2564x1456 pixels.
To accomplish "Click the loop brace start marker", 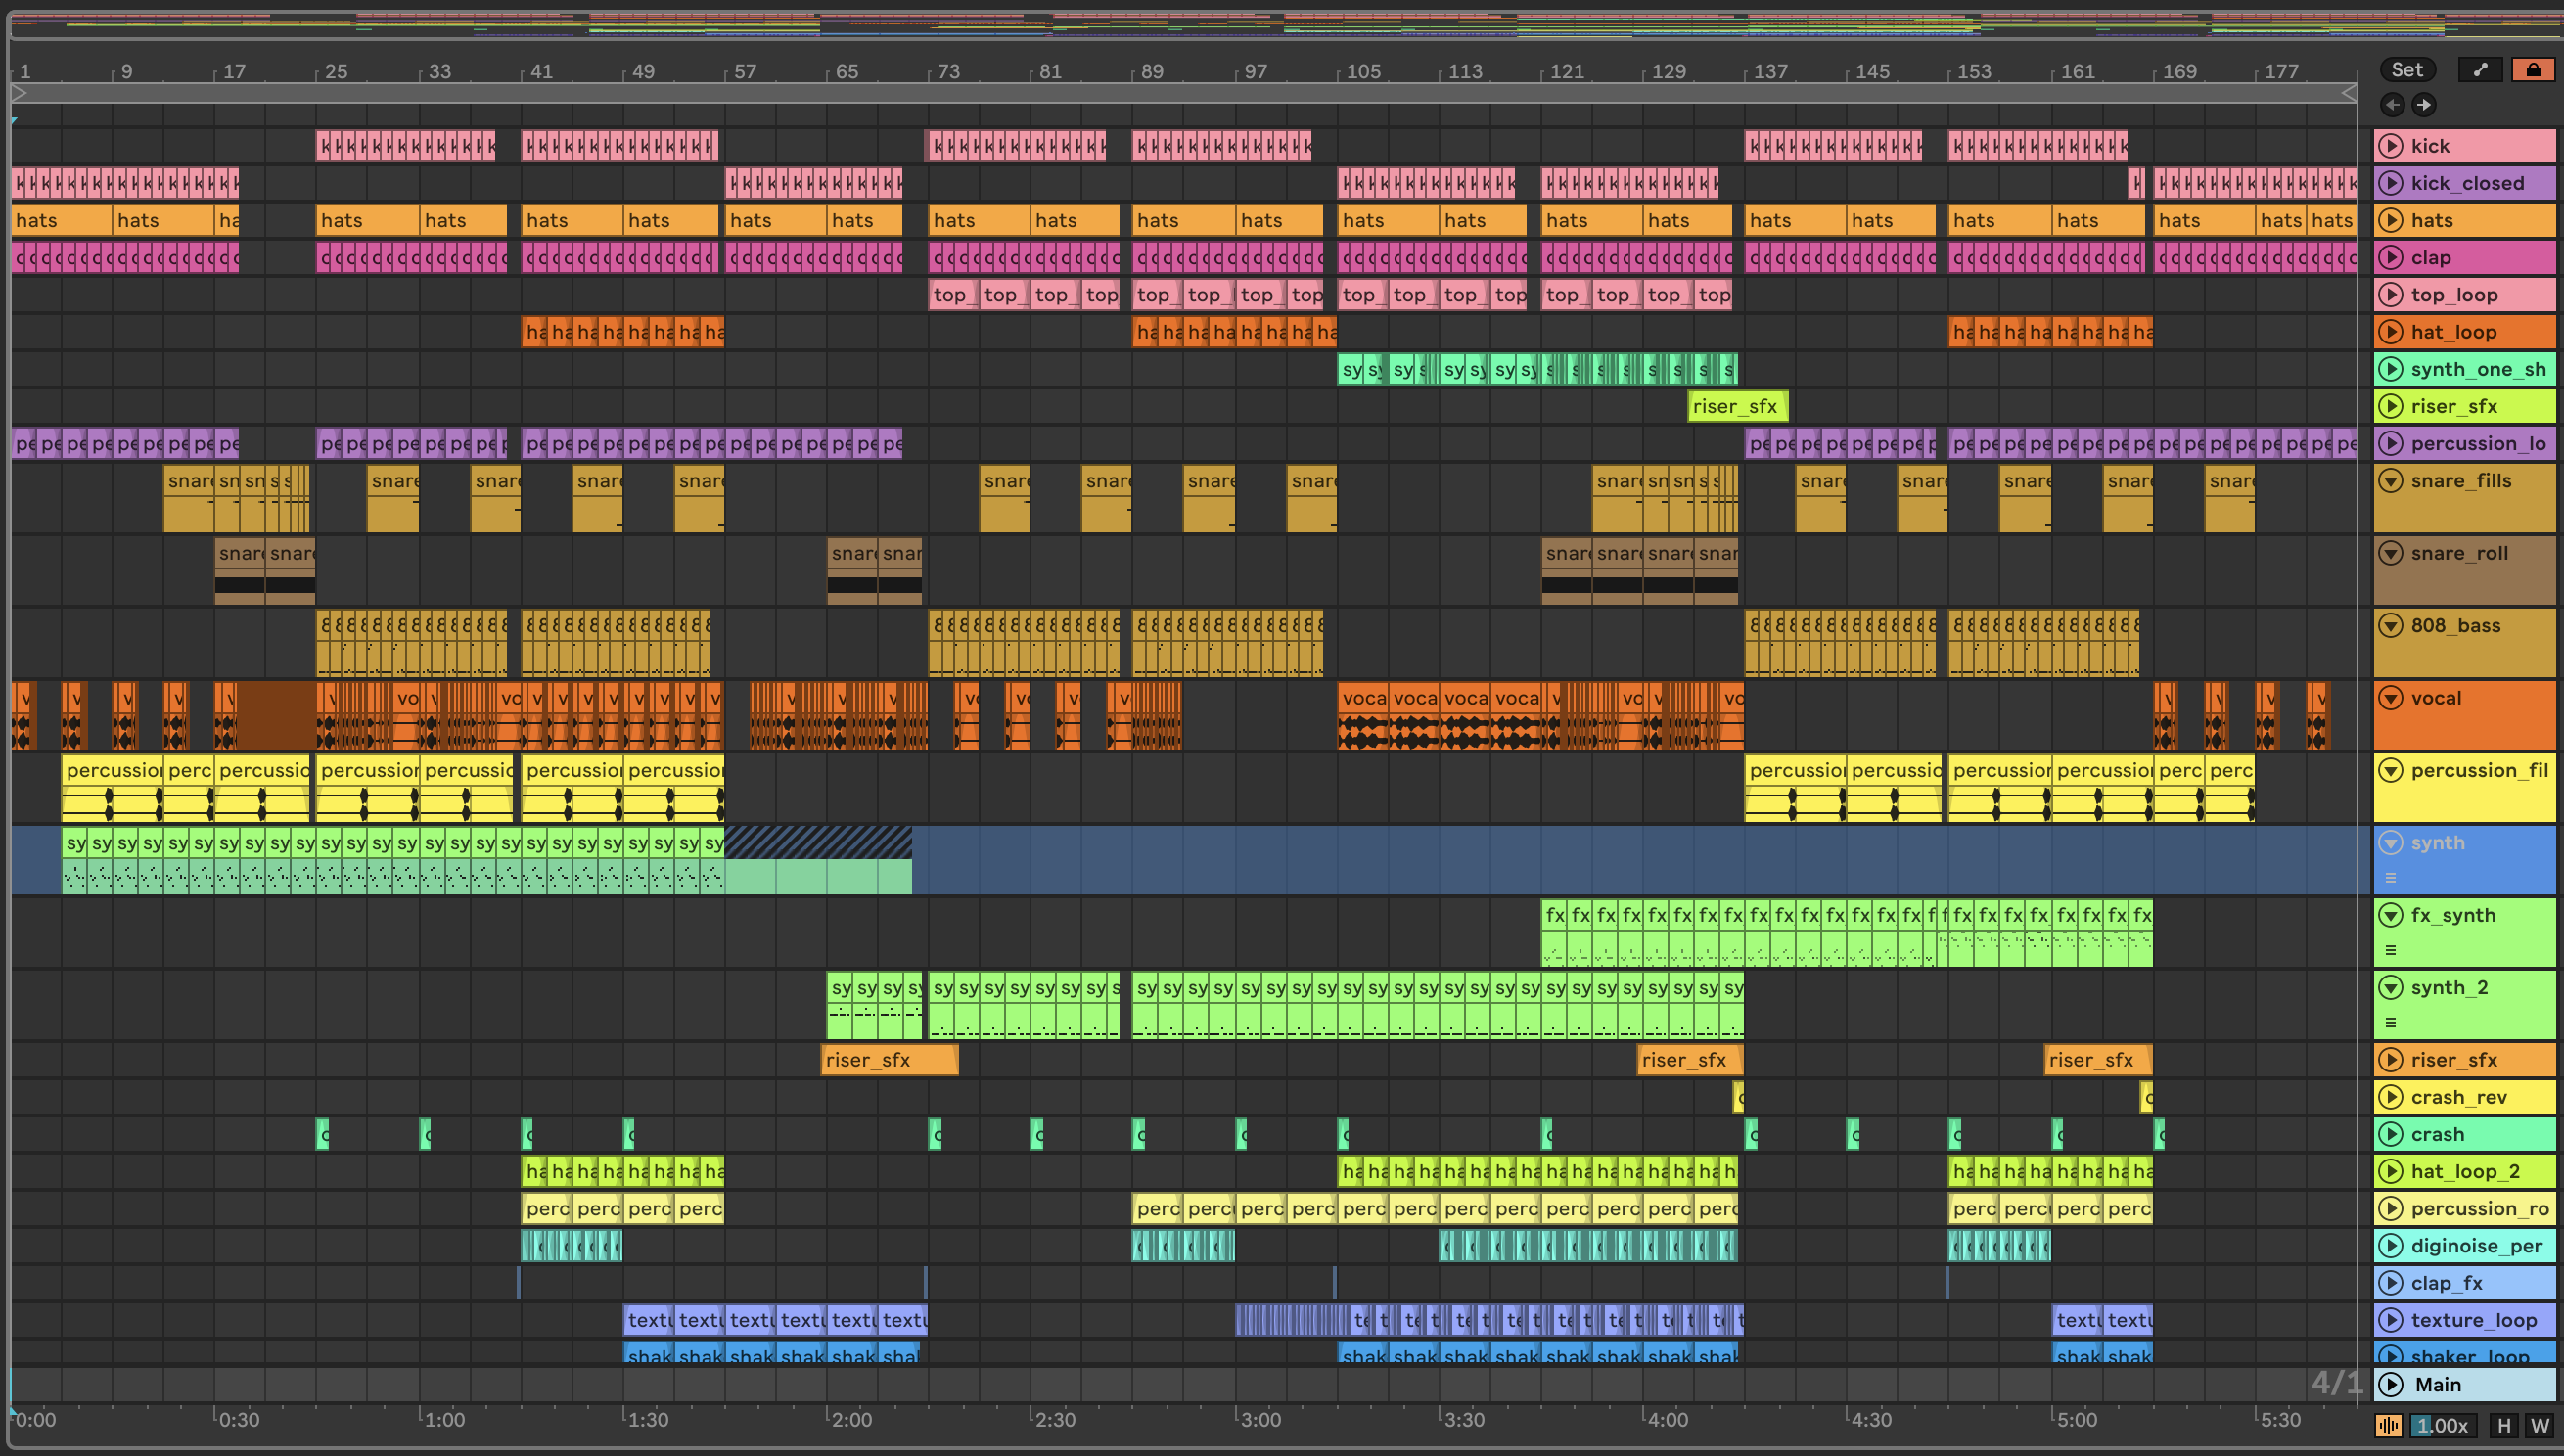I will pos(19,93).
